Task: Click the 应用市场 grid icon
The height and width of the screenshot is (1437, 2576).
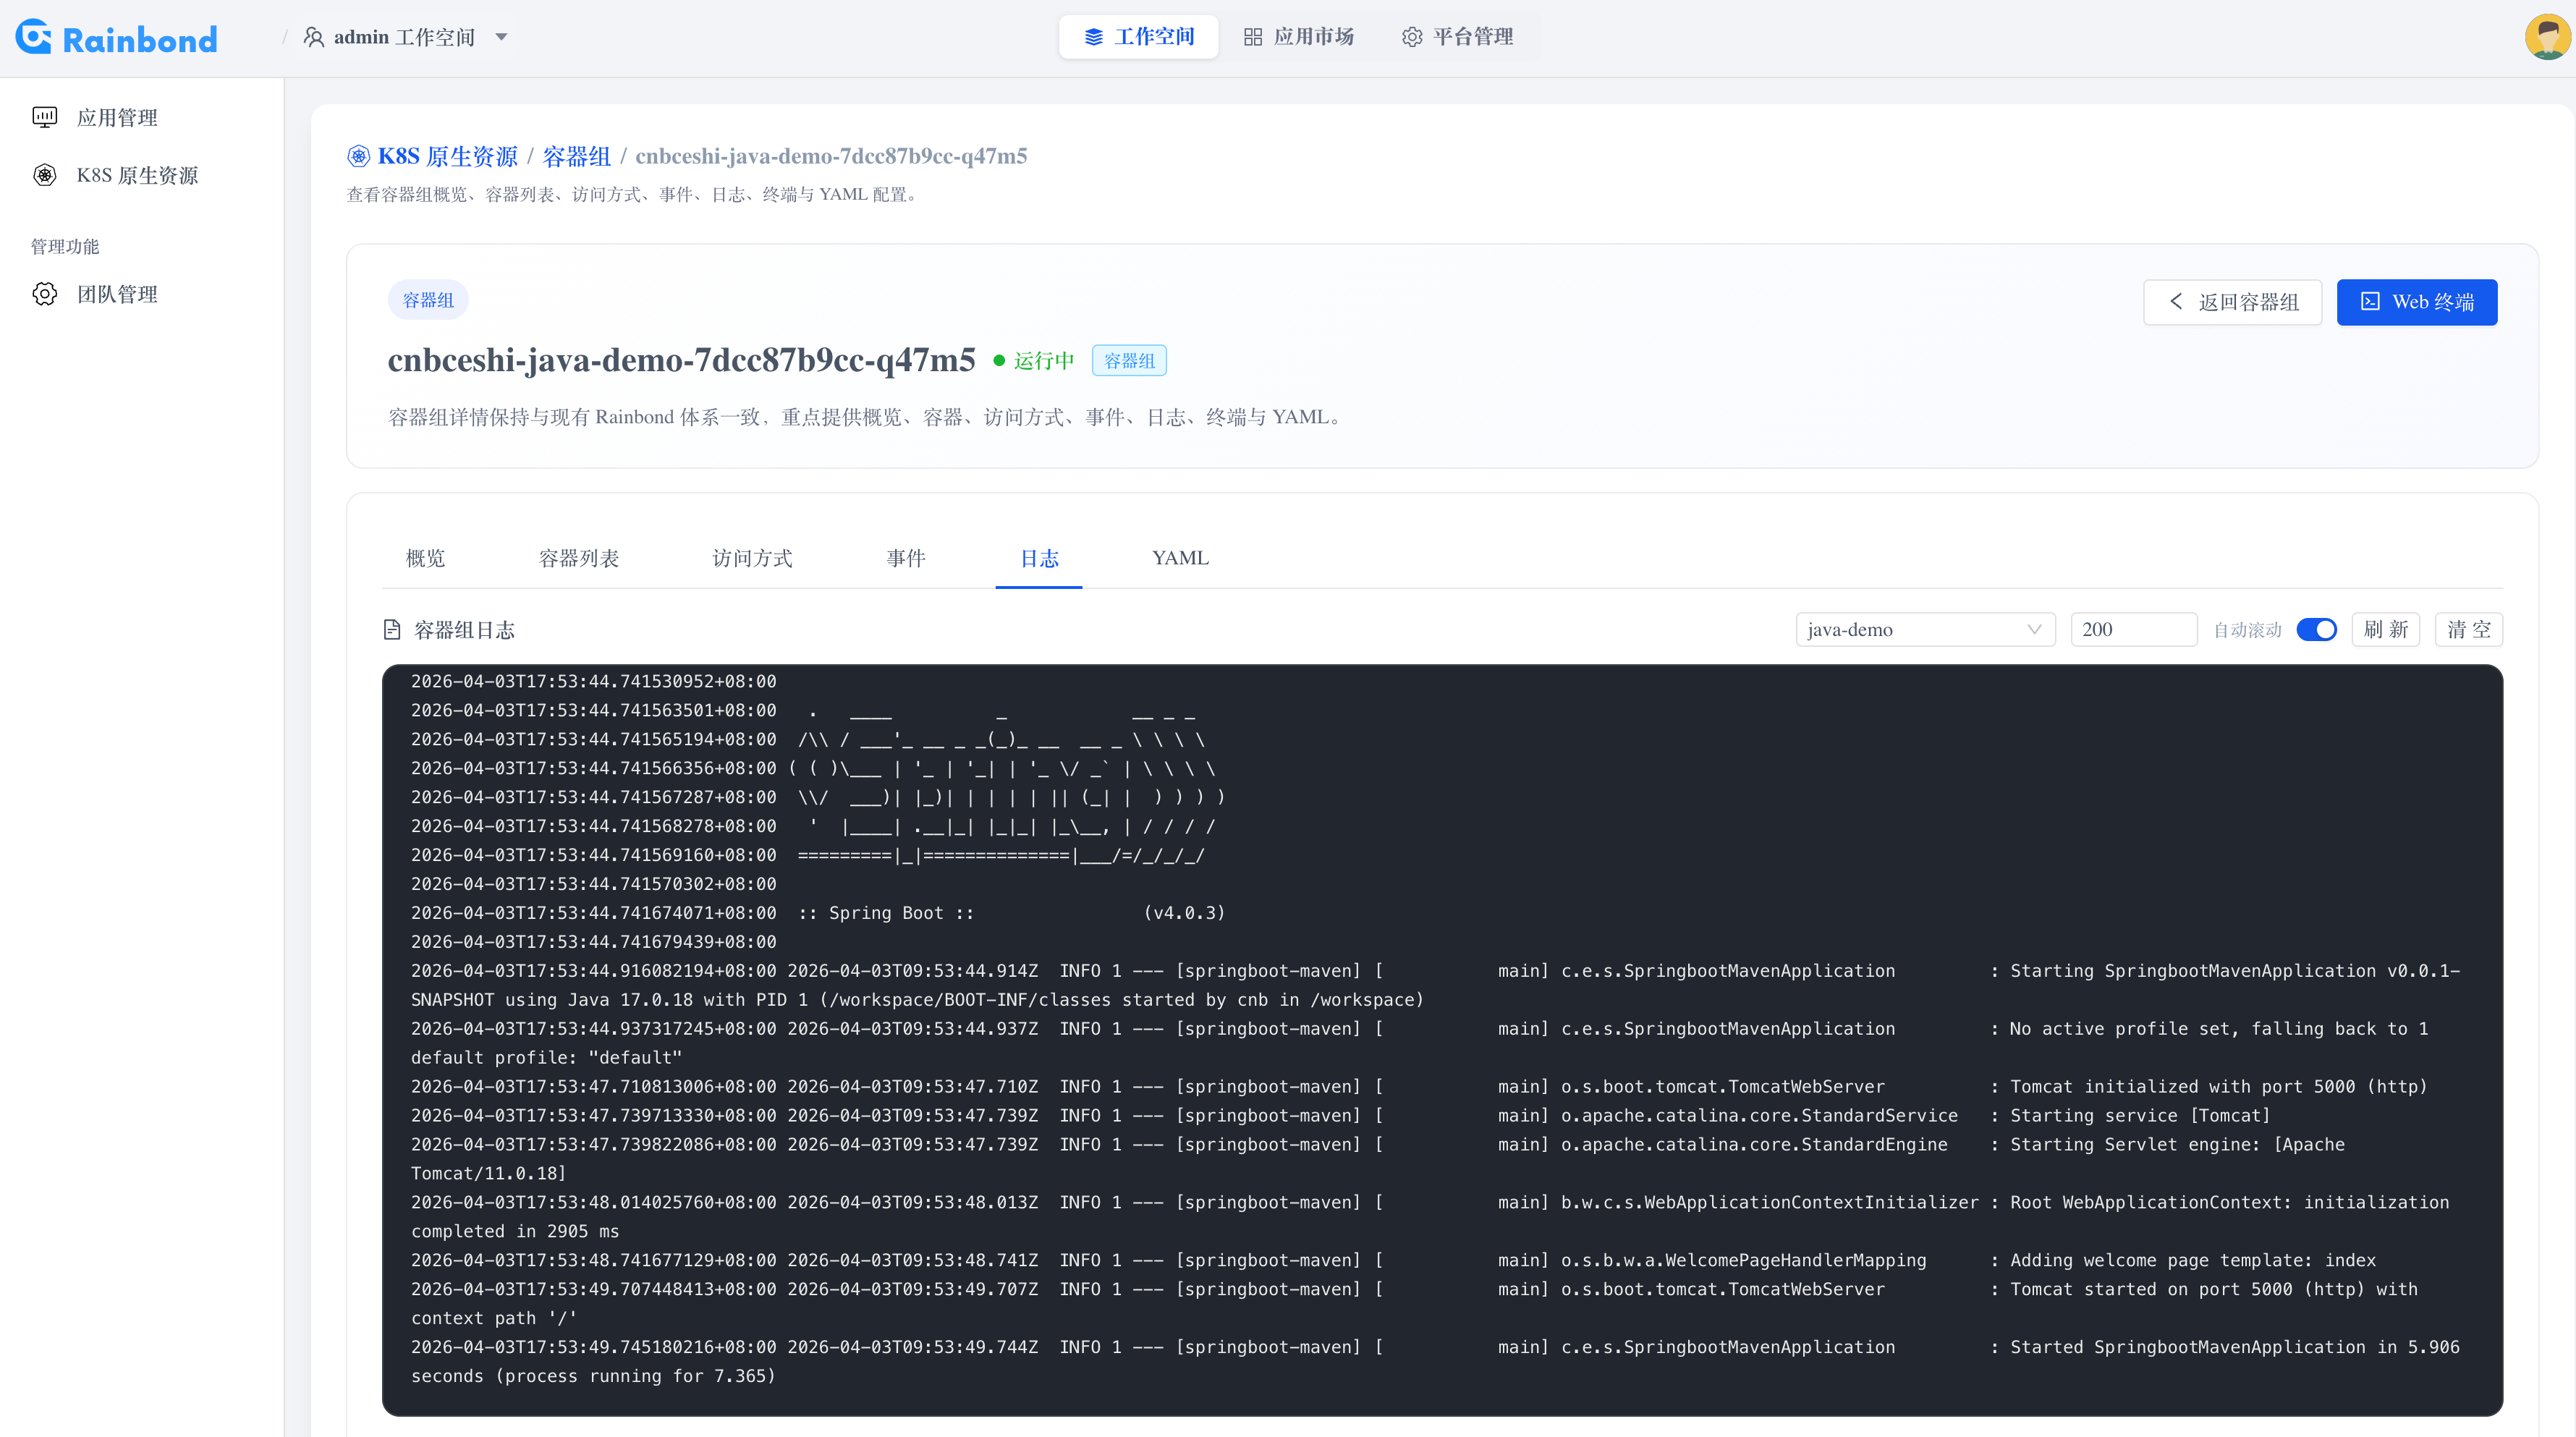Action: (1252, 37)
